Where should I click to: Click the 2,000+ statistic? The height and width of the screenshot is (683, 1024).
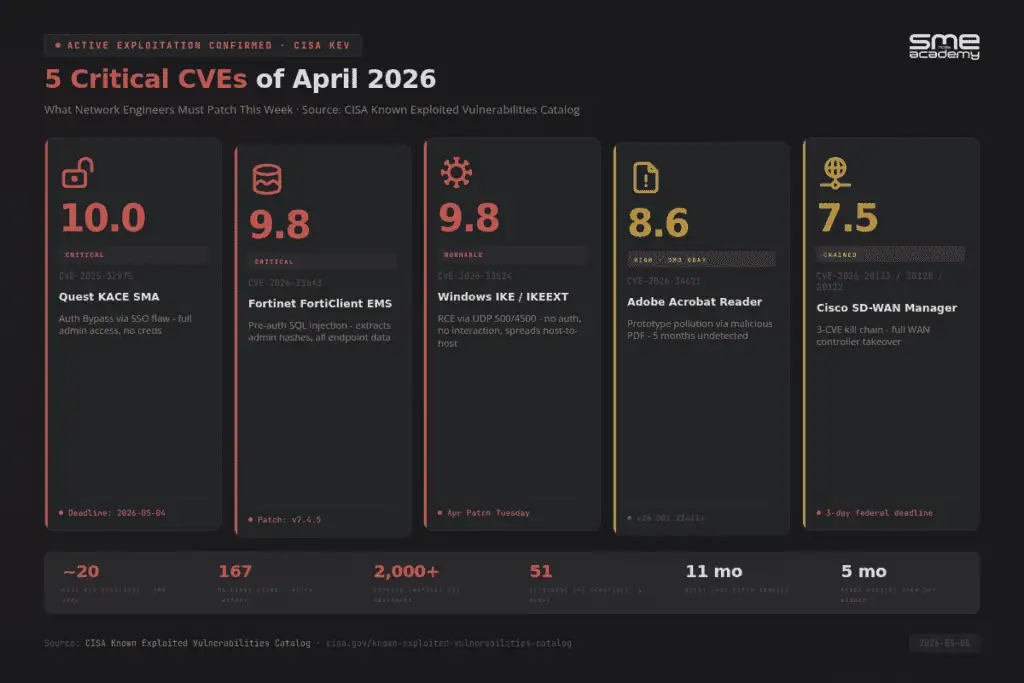[x=406, y=571]
